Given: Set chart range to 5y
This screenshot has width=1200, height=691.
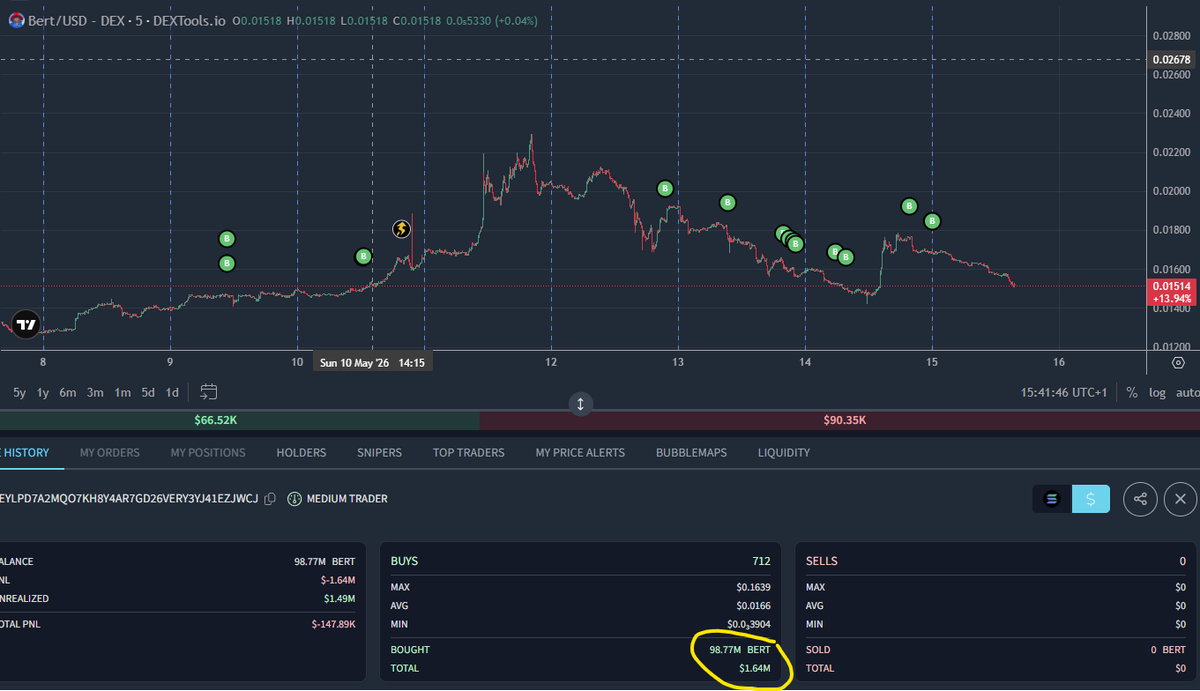Looking at the screenshot, I should point(20,392).
